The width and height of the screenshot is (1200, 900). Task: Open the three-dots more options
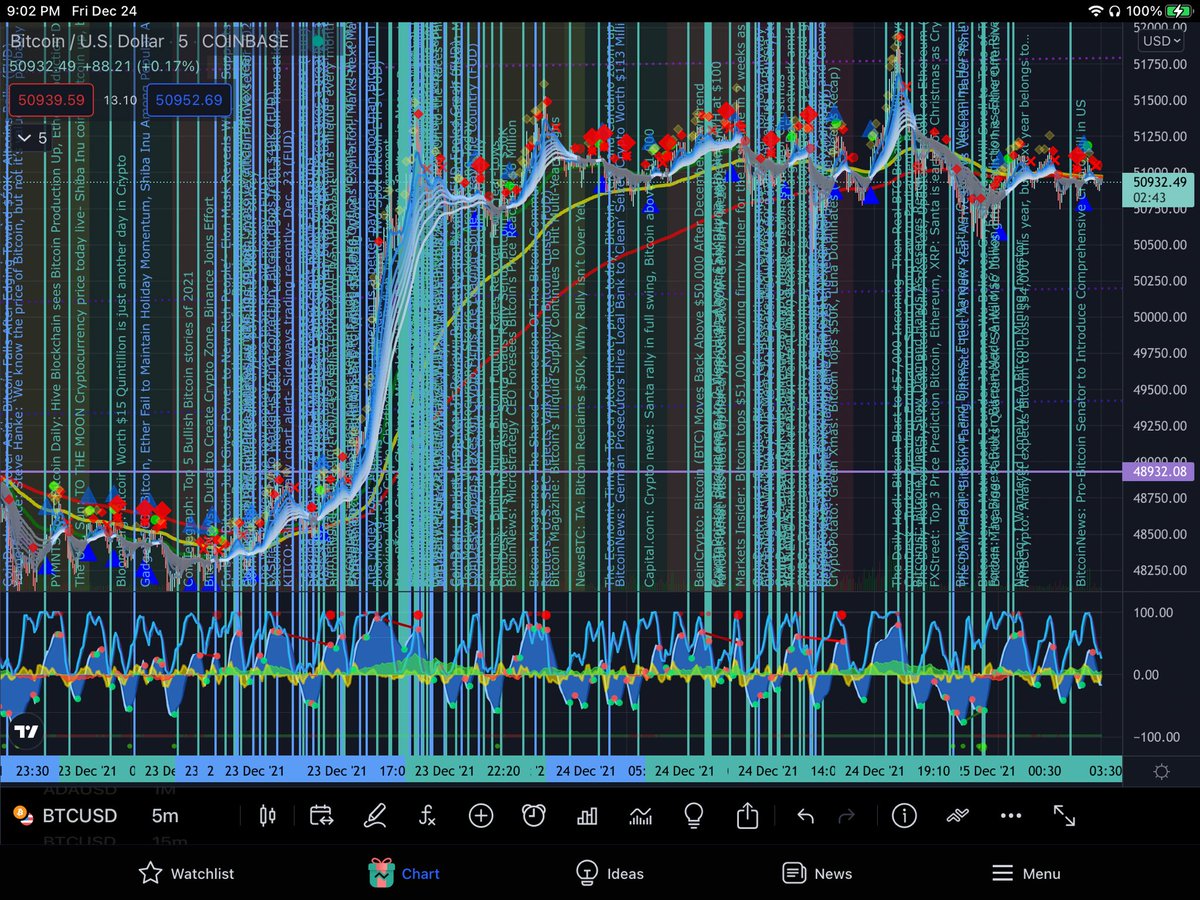point(1011,816)
